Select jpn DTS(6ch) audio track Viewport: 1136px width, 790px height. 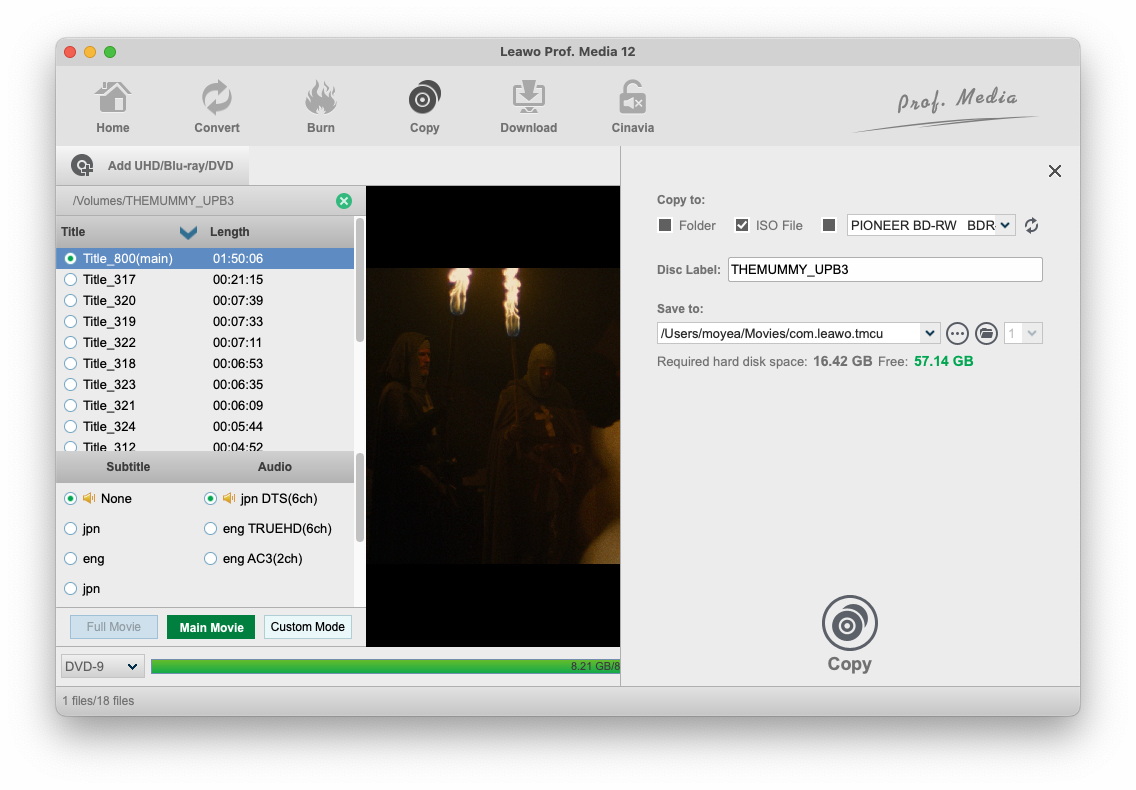(x=210, y=499)
